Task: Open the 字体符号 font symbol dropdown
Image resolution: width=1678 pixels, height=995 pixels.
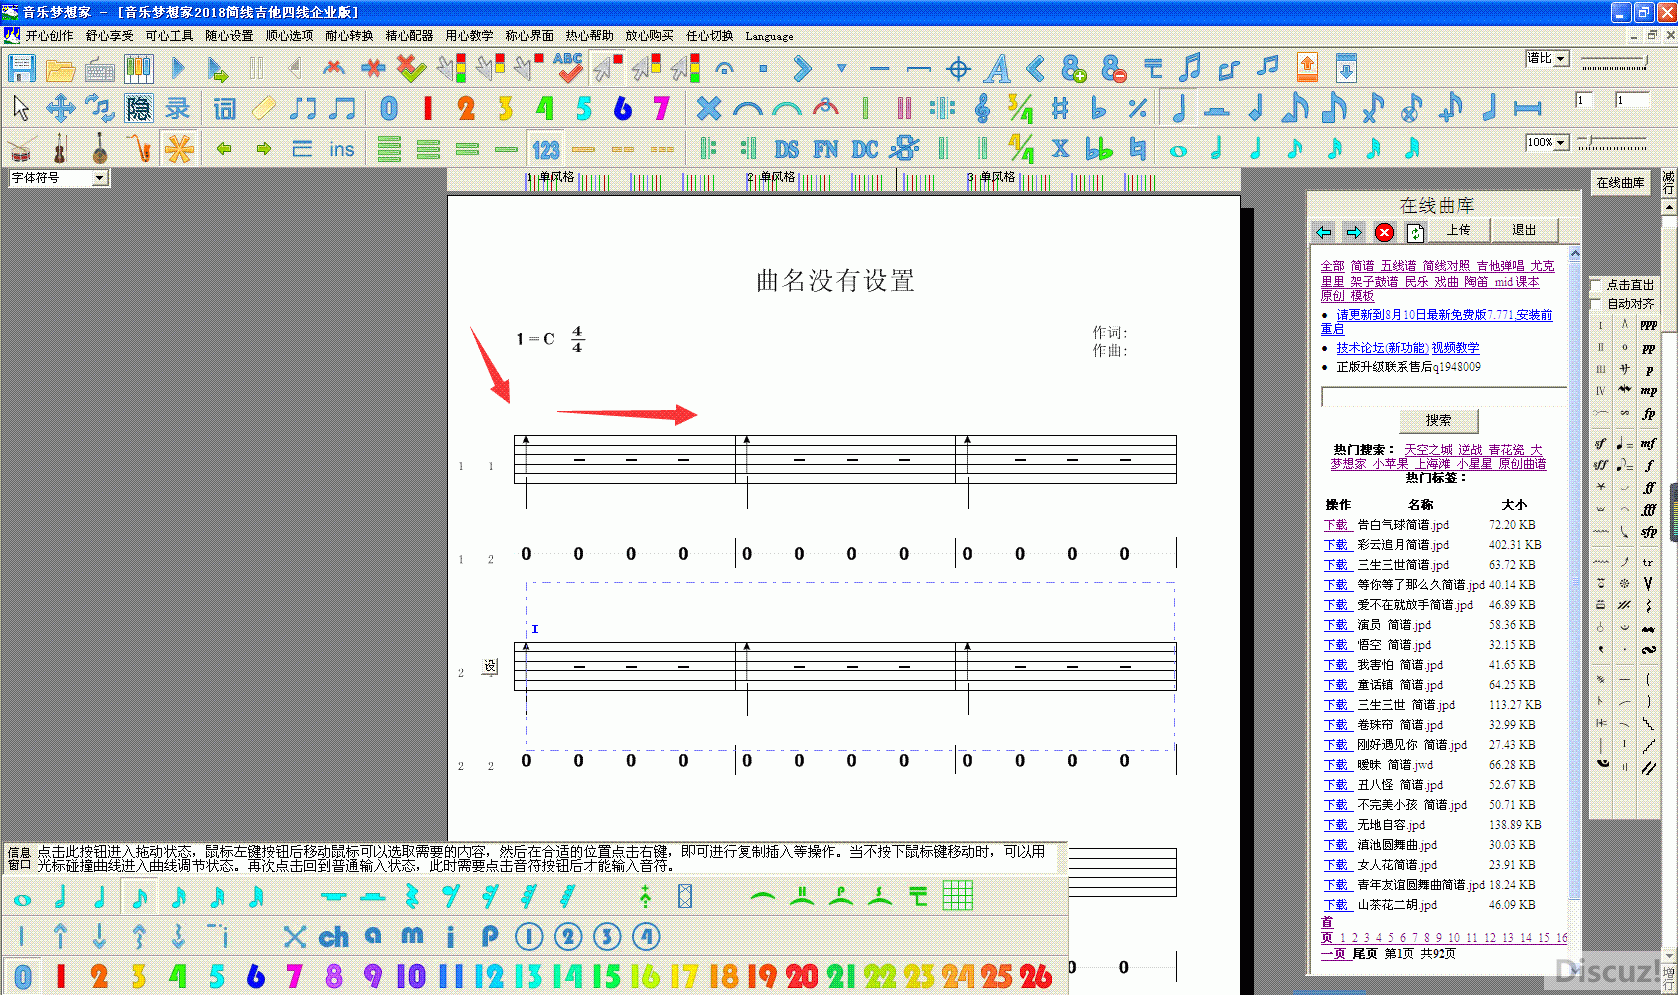Action: 59,177
